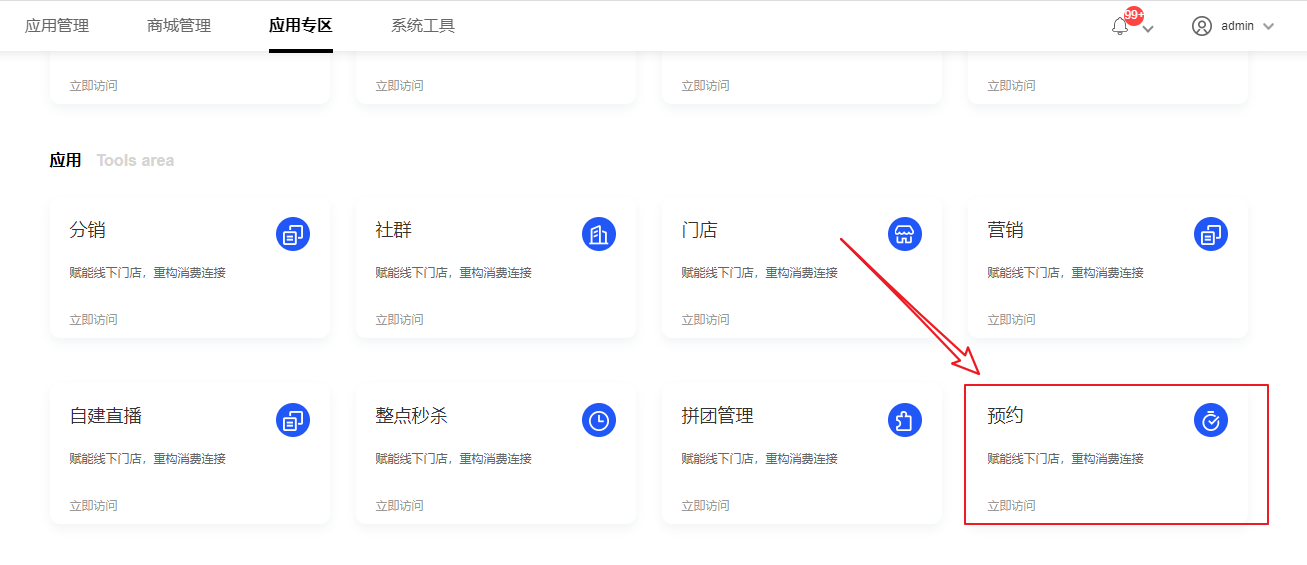Open the 系统工具 tab
This screenshot has height=565, width=1307.
(423, 26)
